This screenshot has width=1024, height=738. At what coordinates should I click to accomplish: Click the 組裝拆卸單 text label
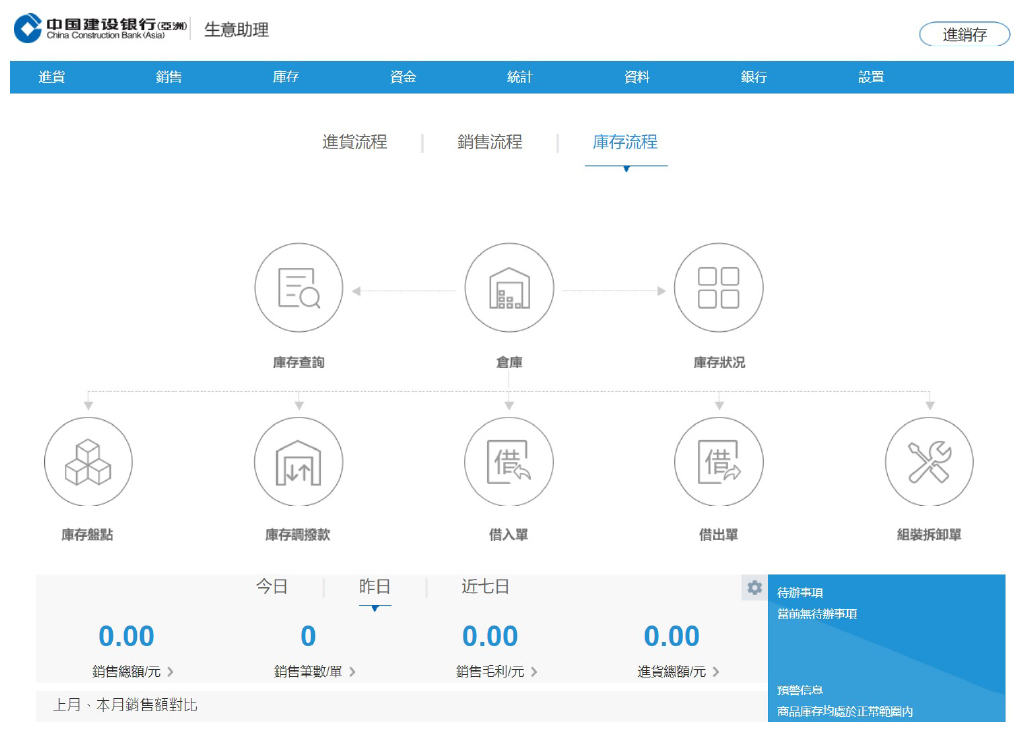(x=929, y=535)
